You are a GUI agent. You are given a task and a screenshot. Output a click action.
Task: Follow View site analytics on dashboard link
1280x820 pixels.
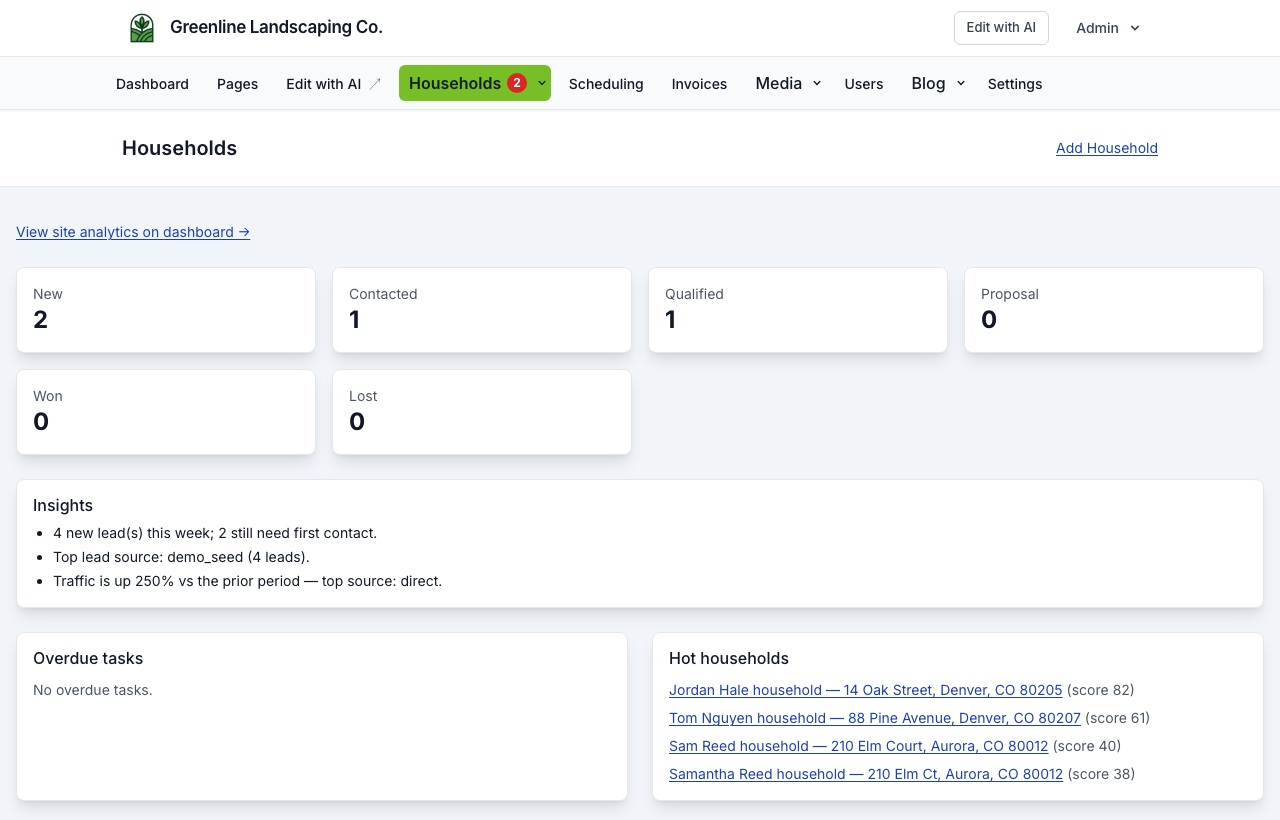tap(133, 232)
